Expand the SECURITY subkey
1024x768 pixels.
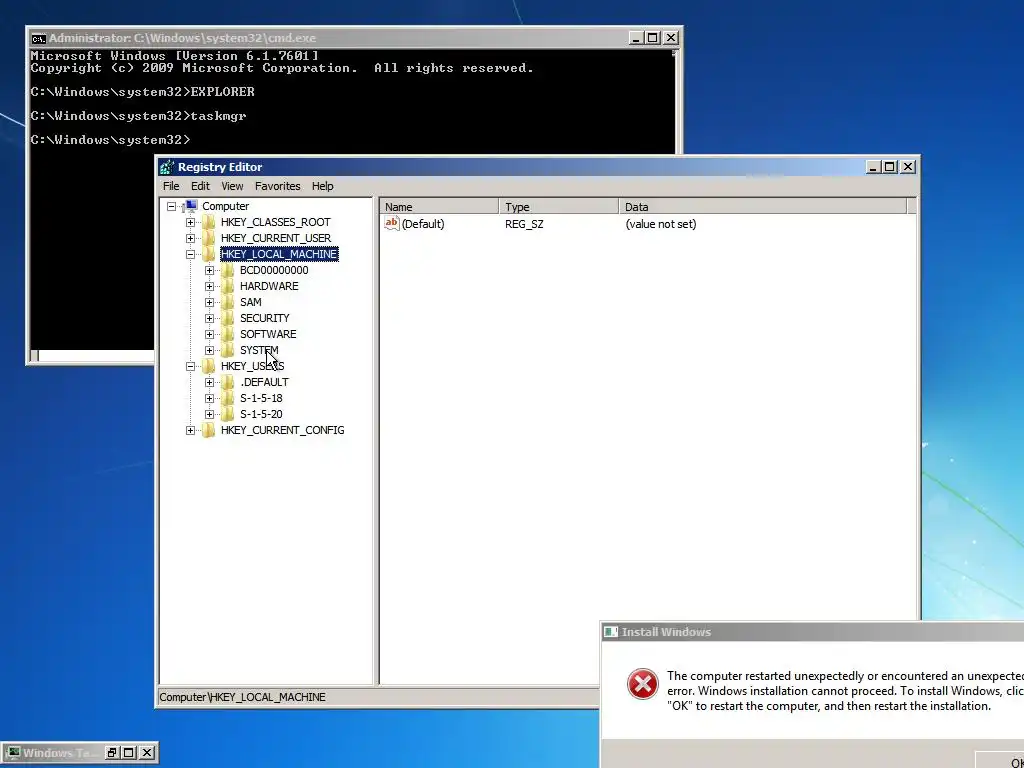pyautogui.click(x=209, y=318)
